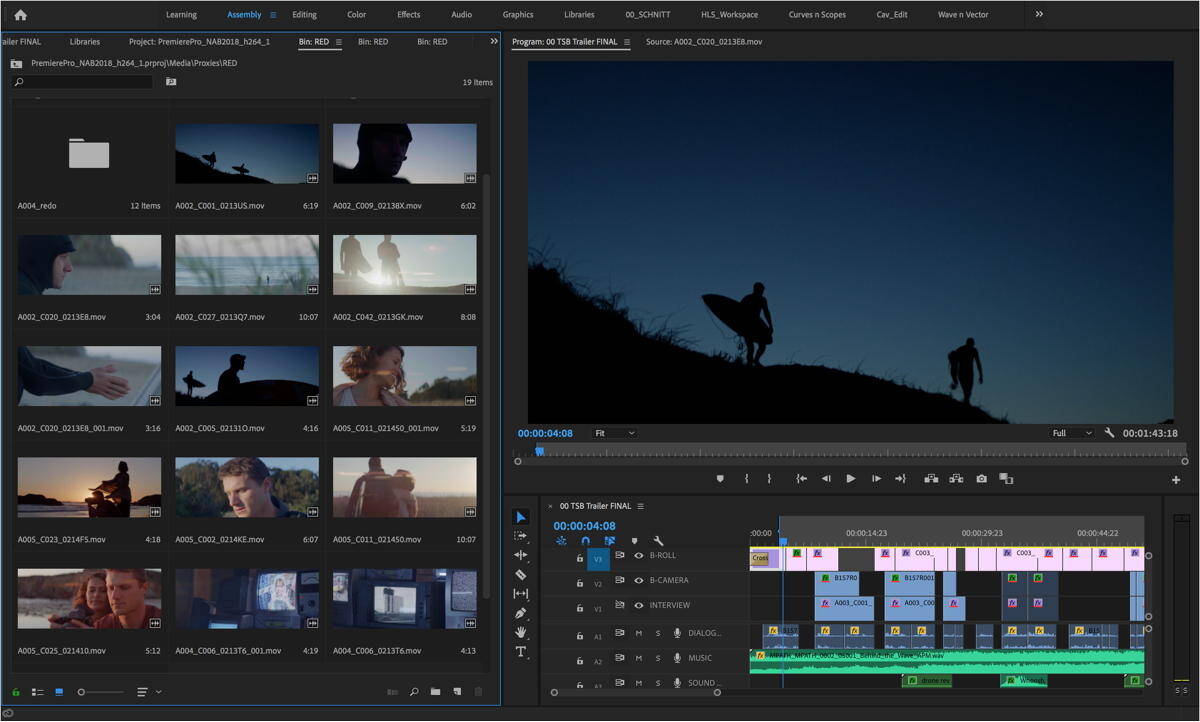The width and height of the screenshot is (1200, 722).
Task: Toggle Snap in timeline
Action: 585,541
